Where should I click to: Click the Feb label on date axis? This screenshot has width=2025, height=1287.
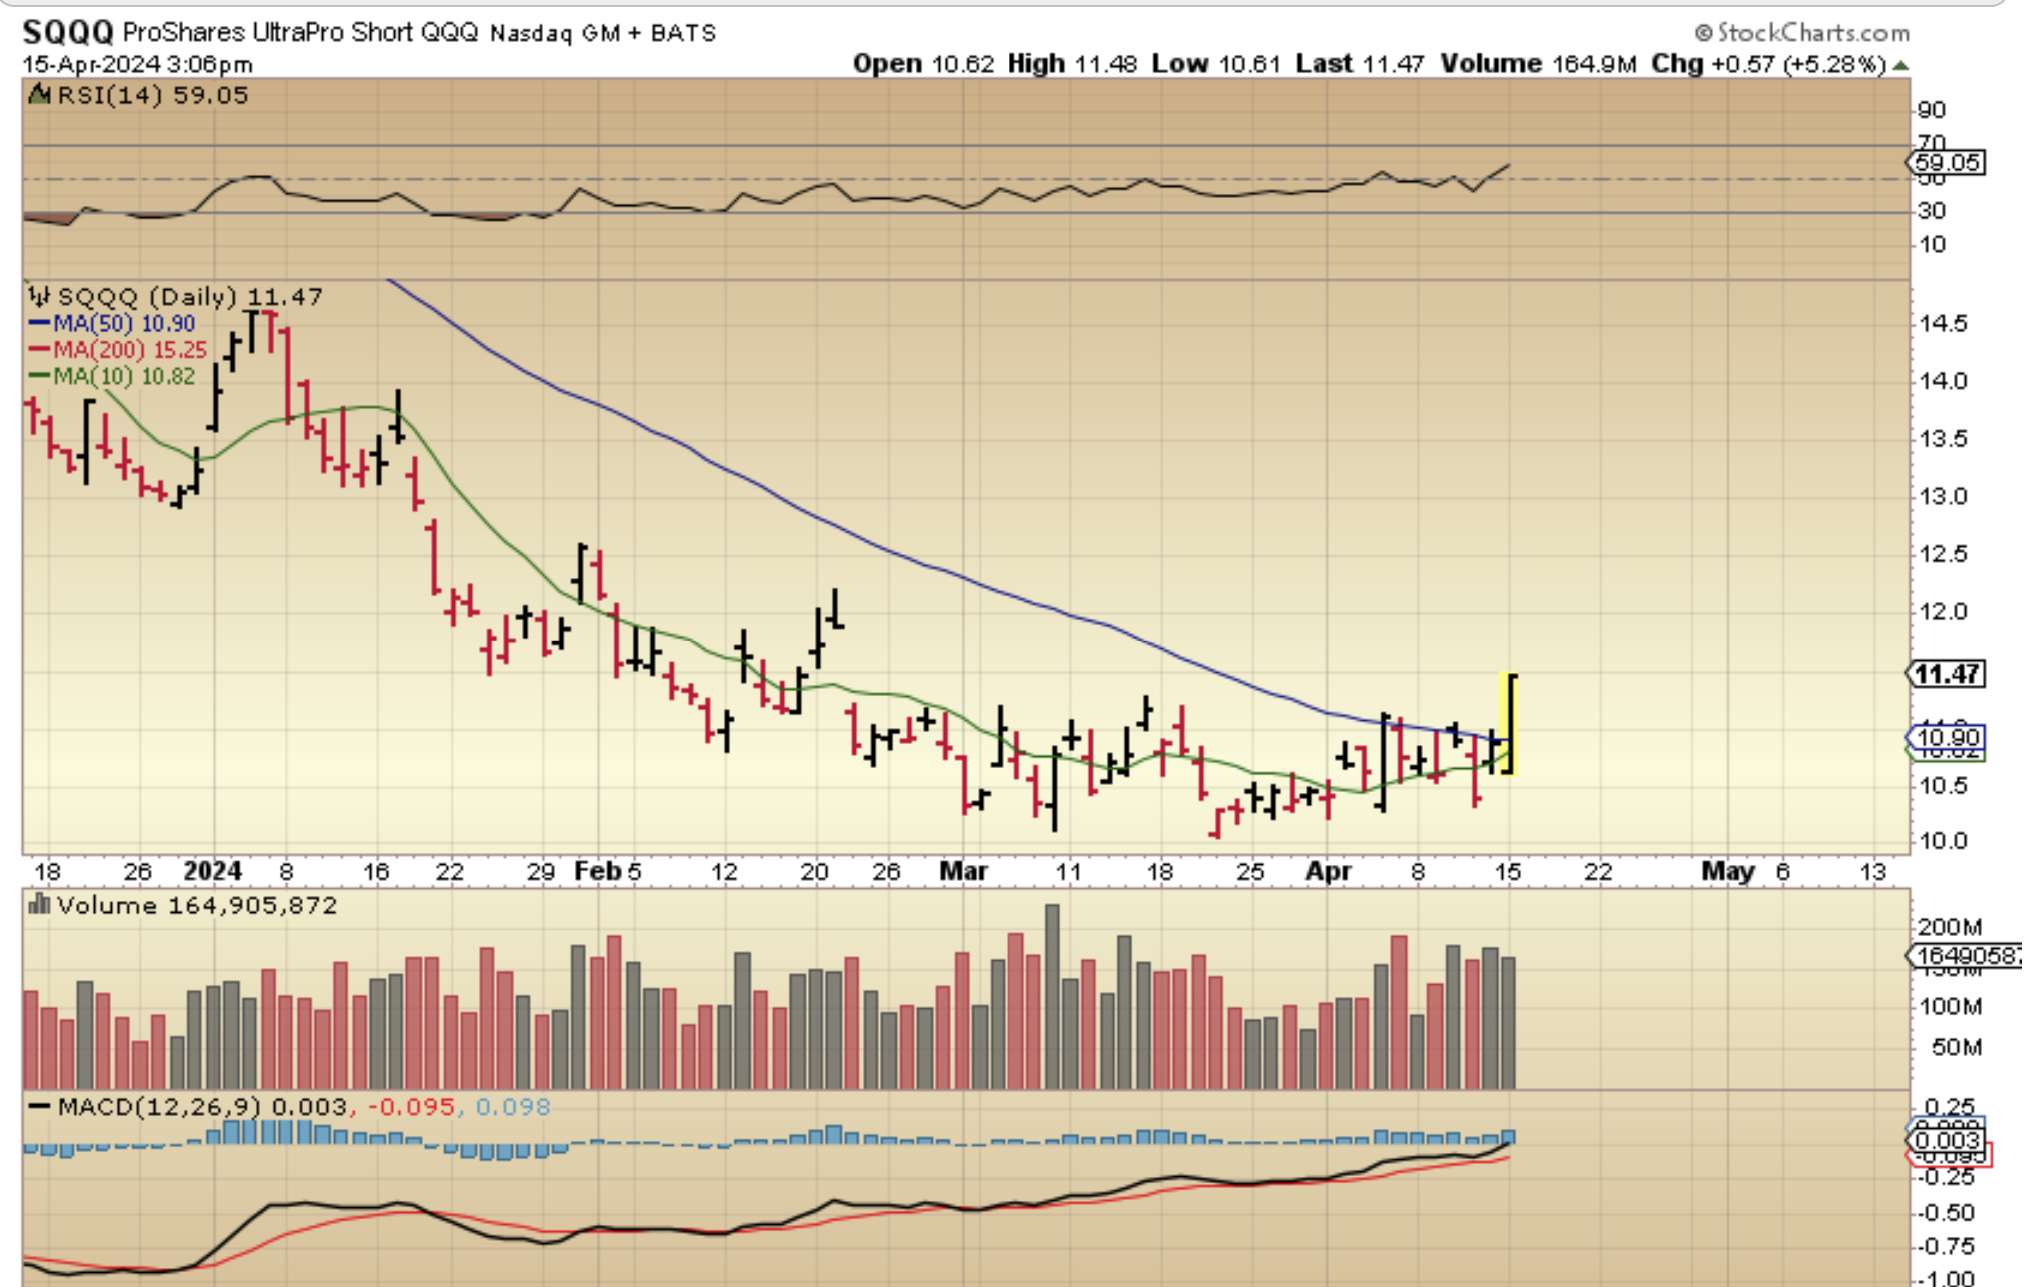click(x=598, y=872)
